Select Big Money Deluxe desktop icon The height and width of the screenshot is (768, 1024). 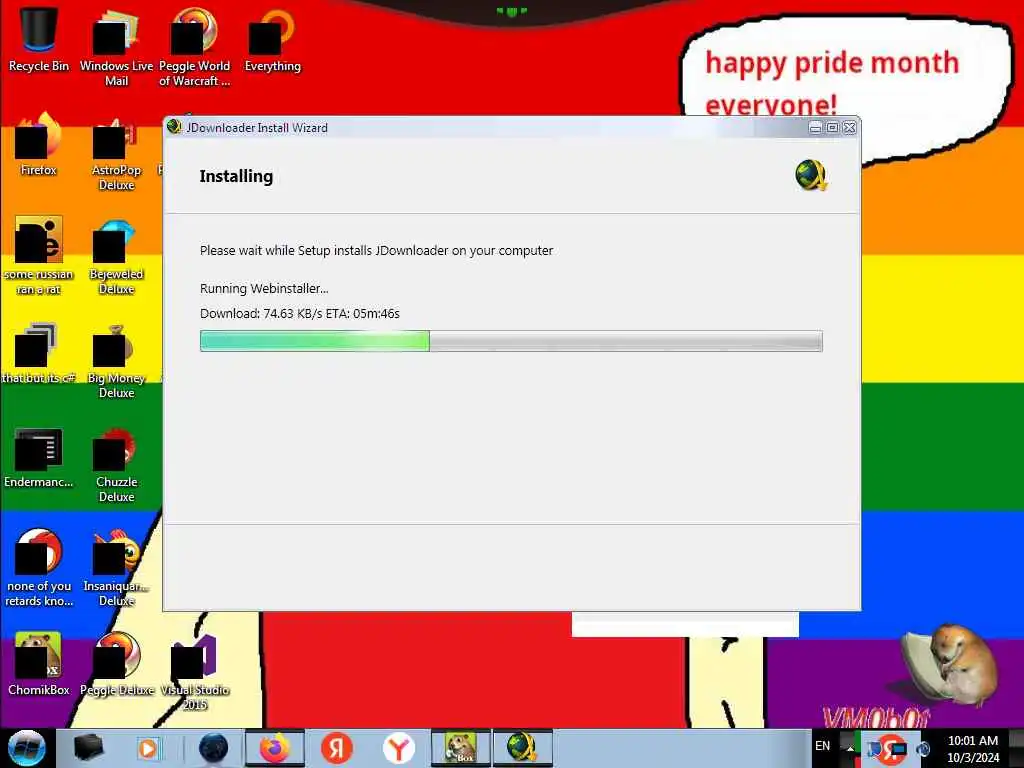pos(116,362)
